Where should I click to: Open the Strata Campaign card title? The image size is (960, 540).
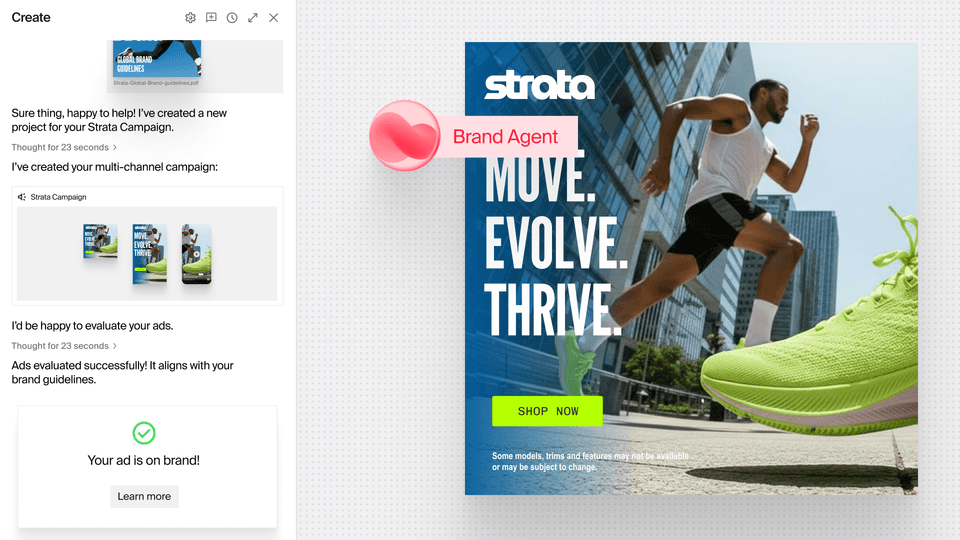coord(58,197)
